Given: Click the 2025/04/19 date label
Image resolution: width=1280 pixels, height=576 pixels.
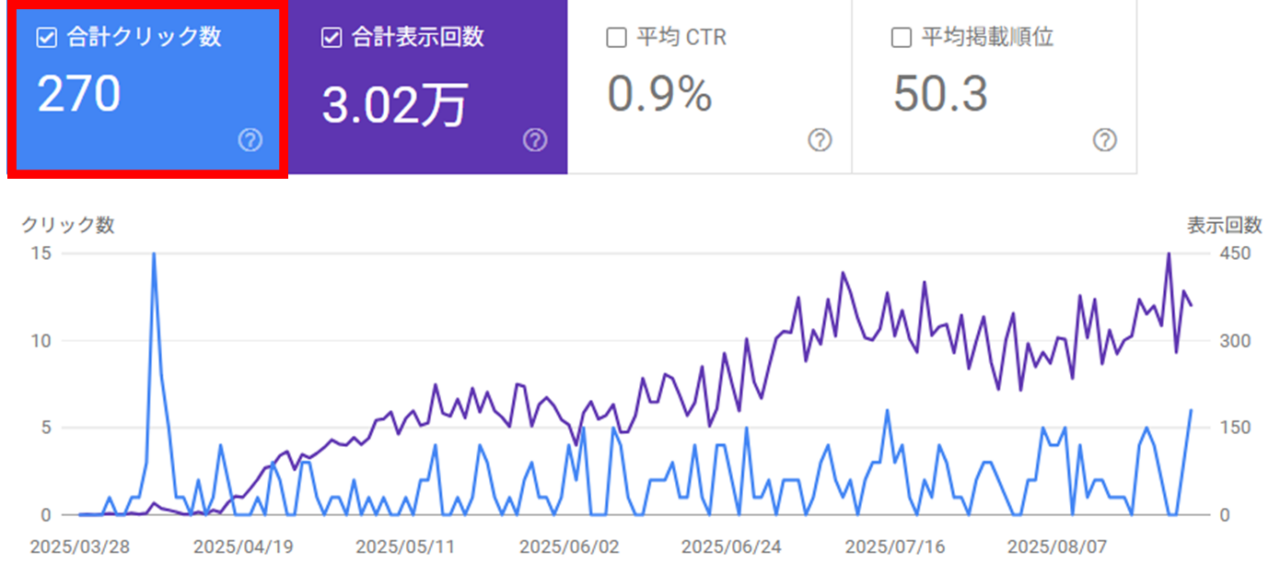Looking at the screenshot, I should coord(242,547).
